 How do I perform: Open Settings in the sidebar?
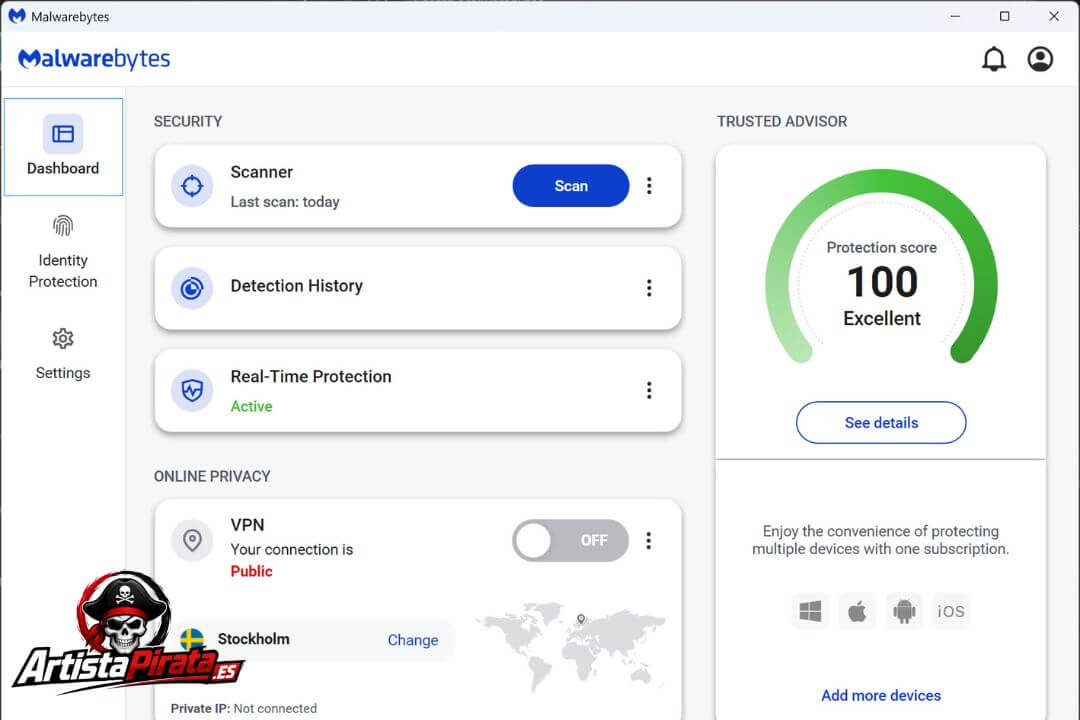(63, 355)
